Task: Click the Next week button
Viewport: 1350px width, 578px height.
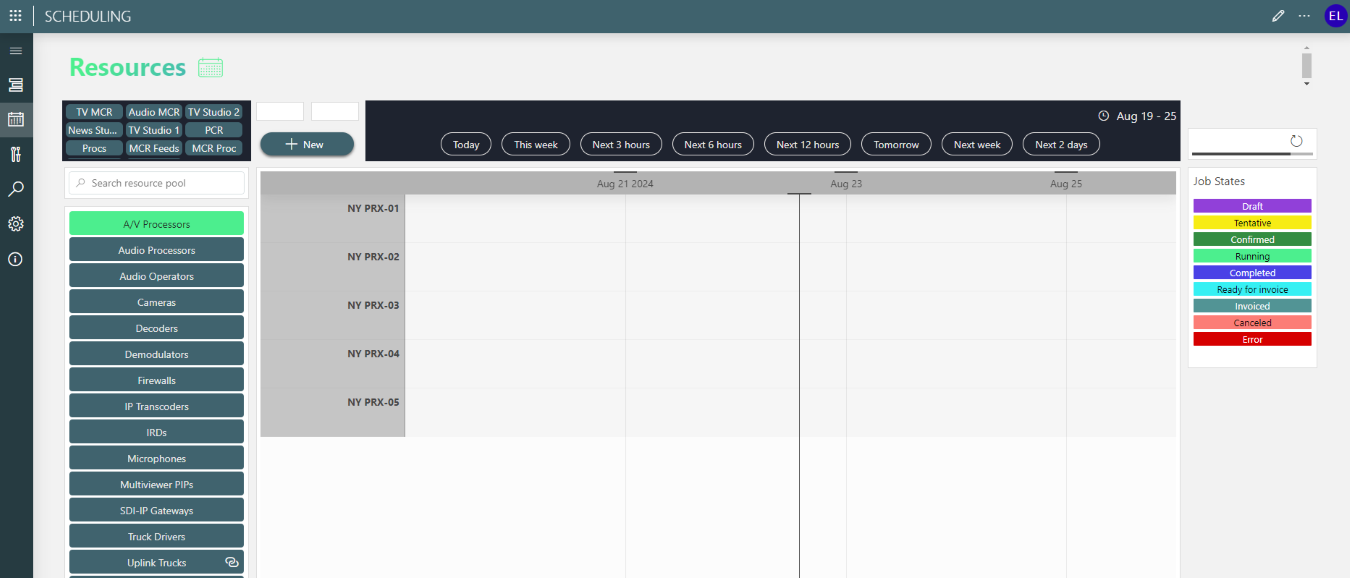Action: click(x=977, y=144)
